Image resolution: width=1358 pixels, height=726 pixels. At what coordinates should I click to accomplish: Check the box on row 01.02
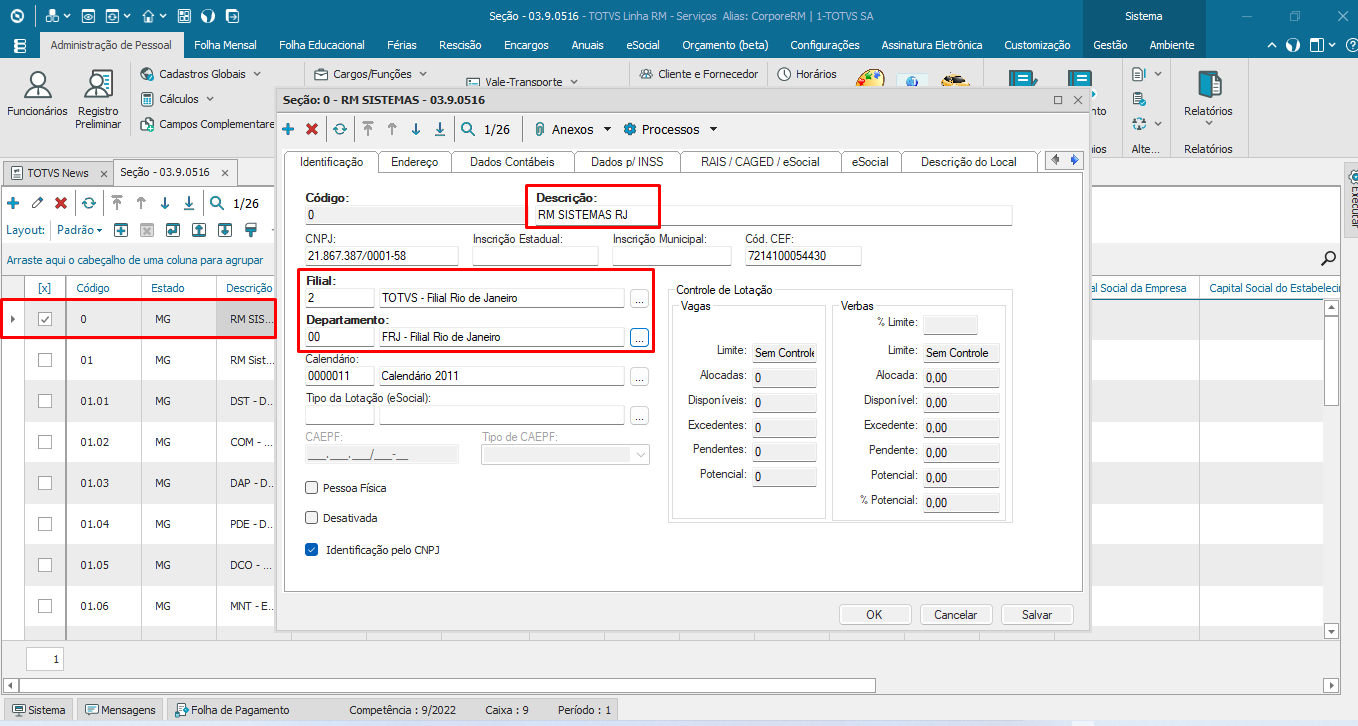pyautogui.click(x=45, y=442)
